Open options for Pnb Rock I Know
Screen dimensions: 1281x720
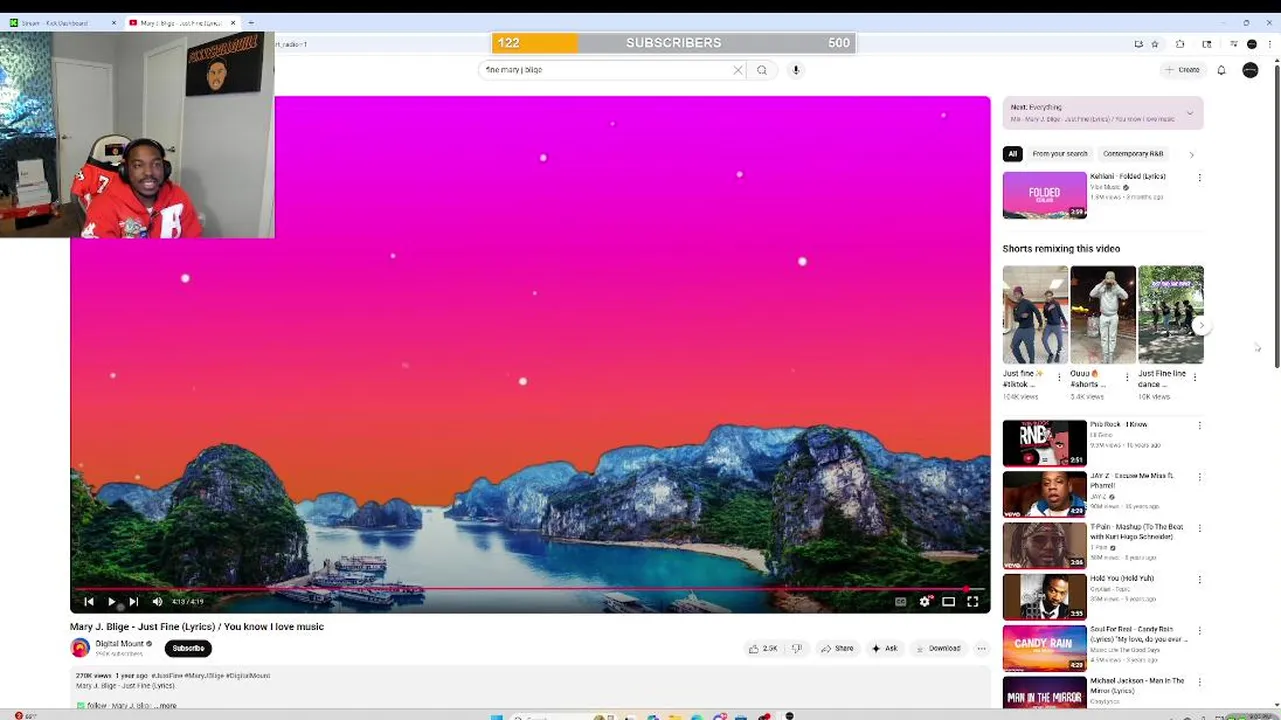[1199, 426]
